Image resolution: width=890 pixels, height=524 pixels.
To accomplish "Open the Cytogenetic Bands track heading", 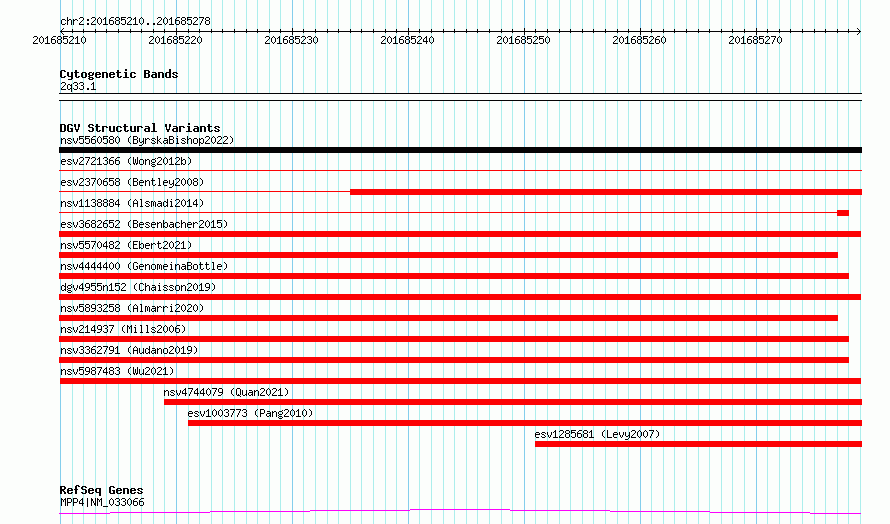I will click(119, 74).
